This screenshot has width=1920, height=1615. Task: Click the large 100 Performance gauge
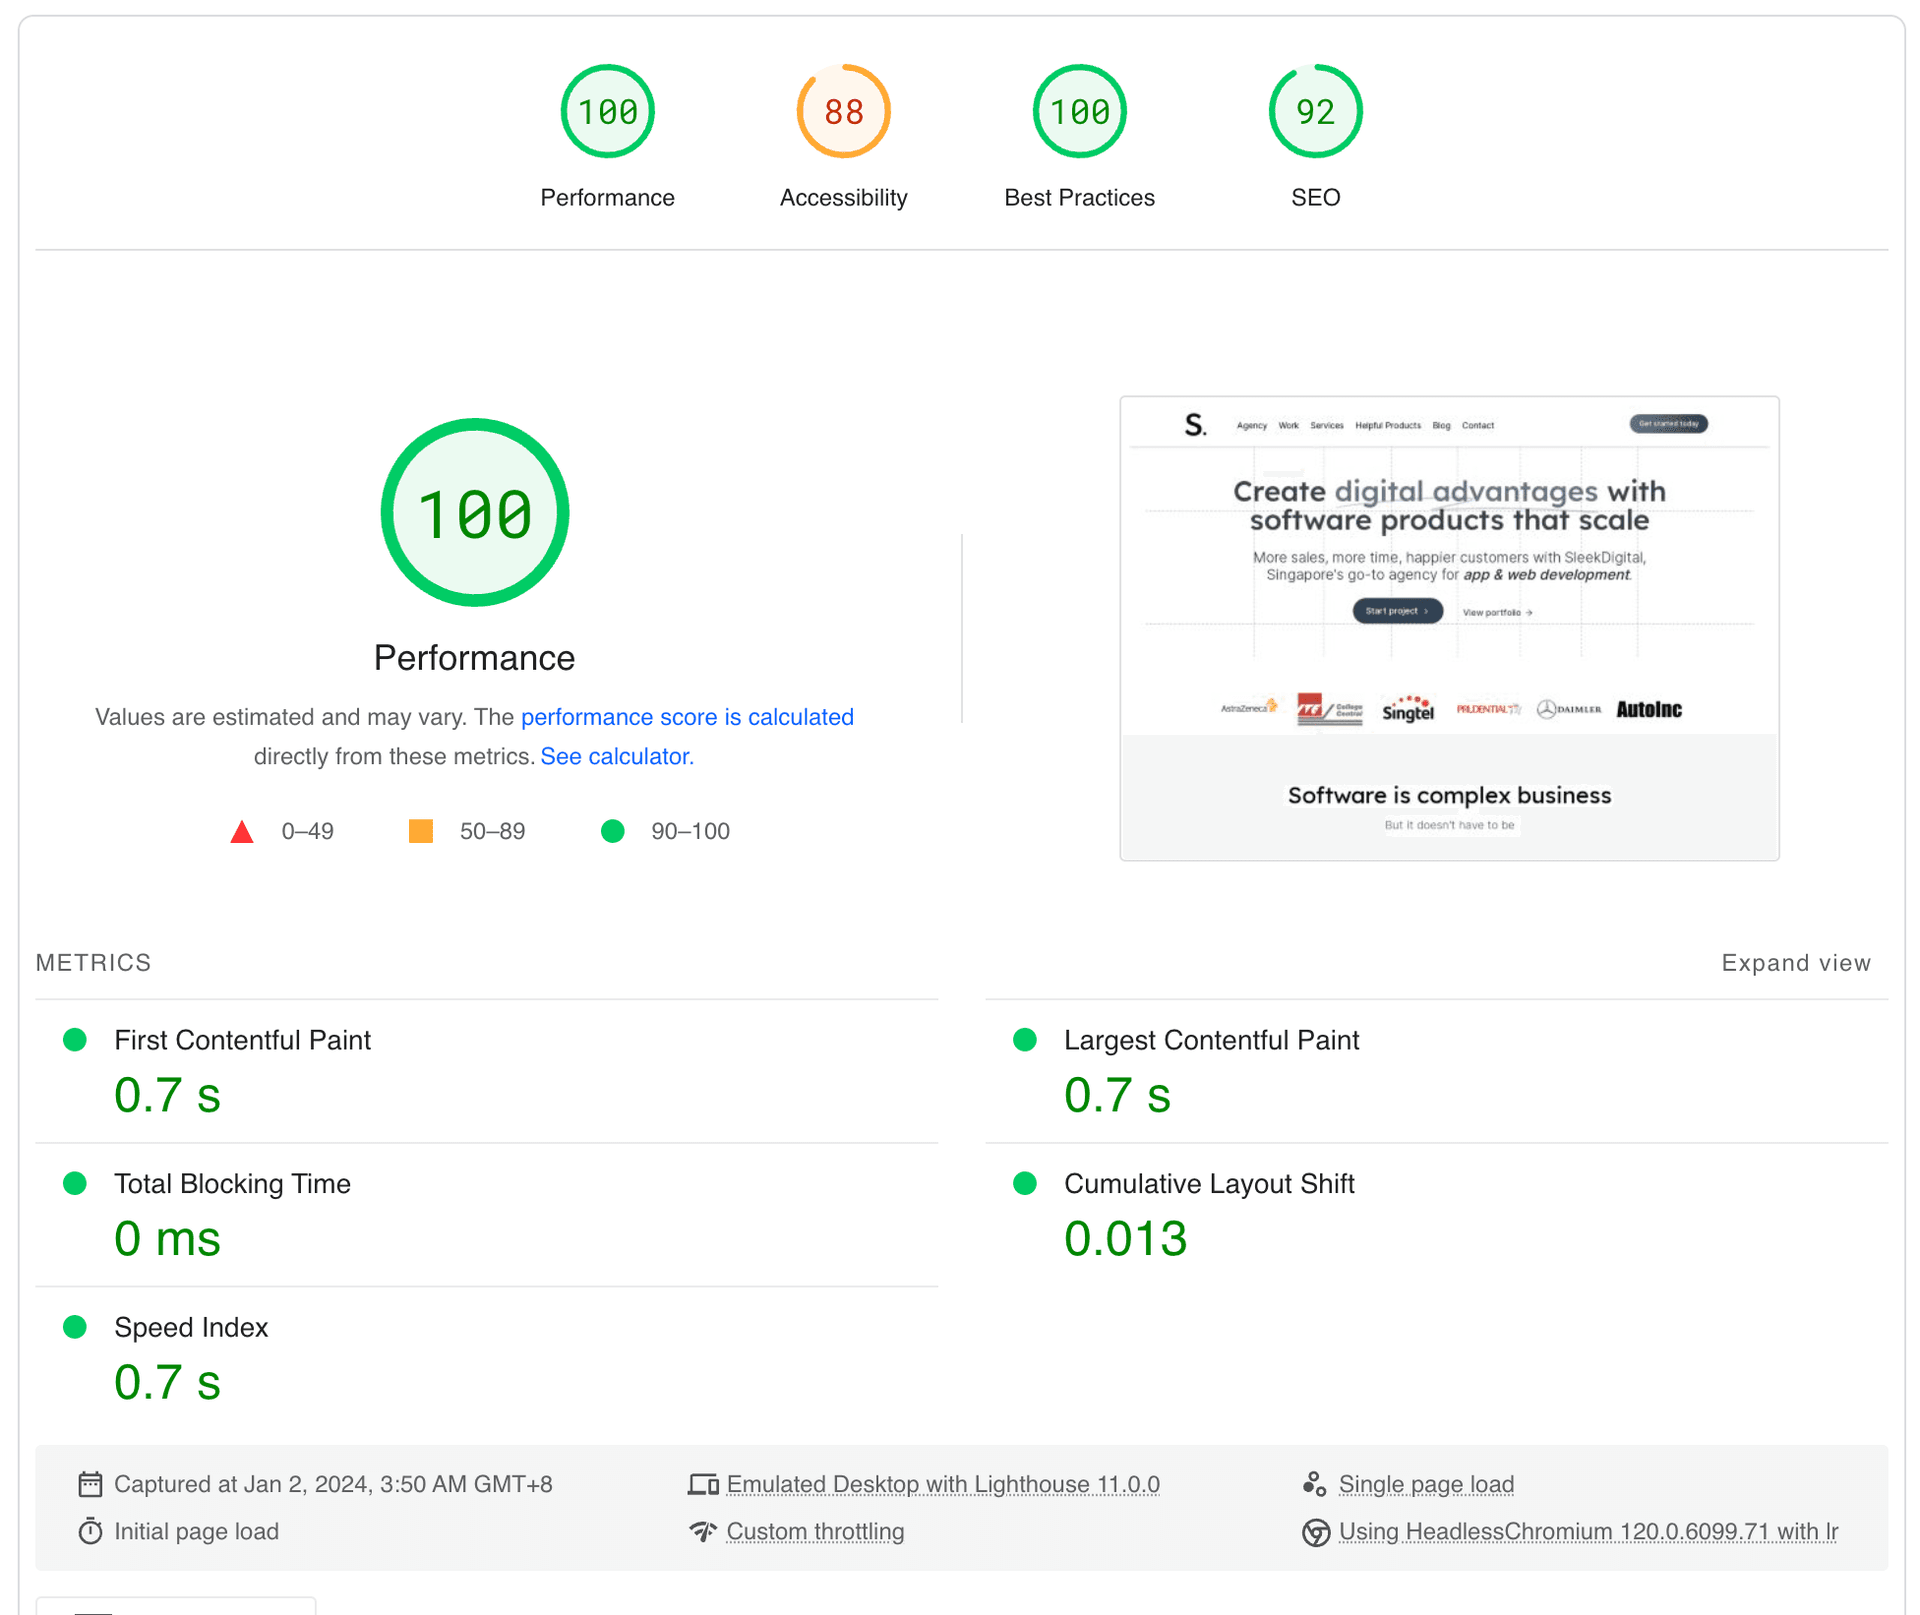point(475,512)
